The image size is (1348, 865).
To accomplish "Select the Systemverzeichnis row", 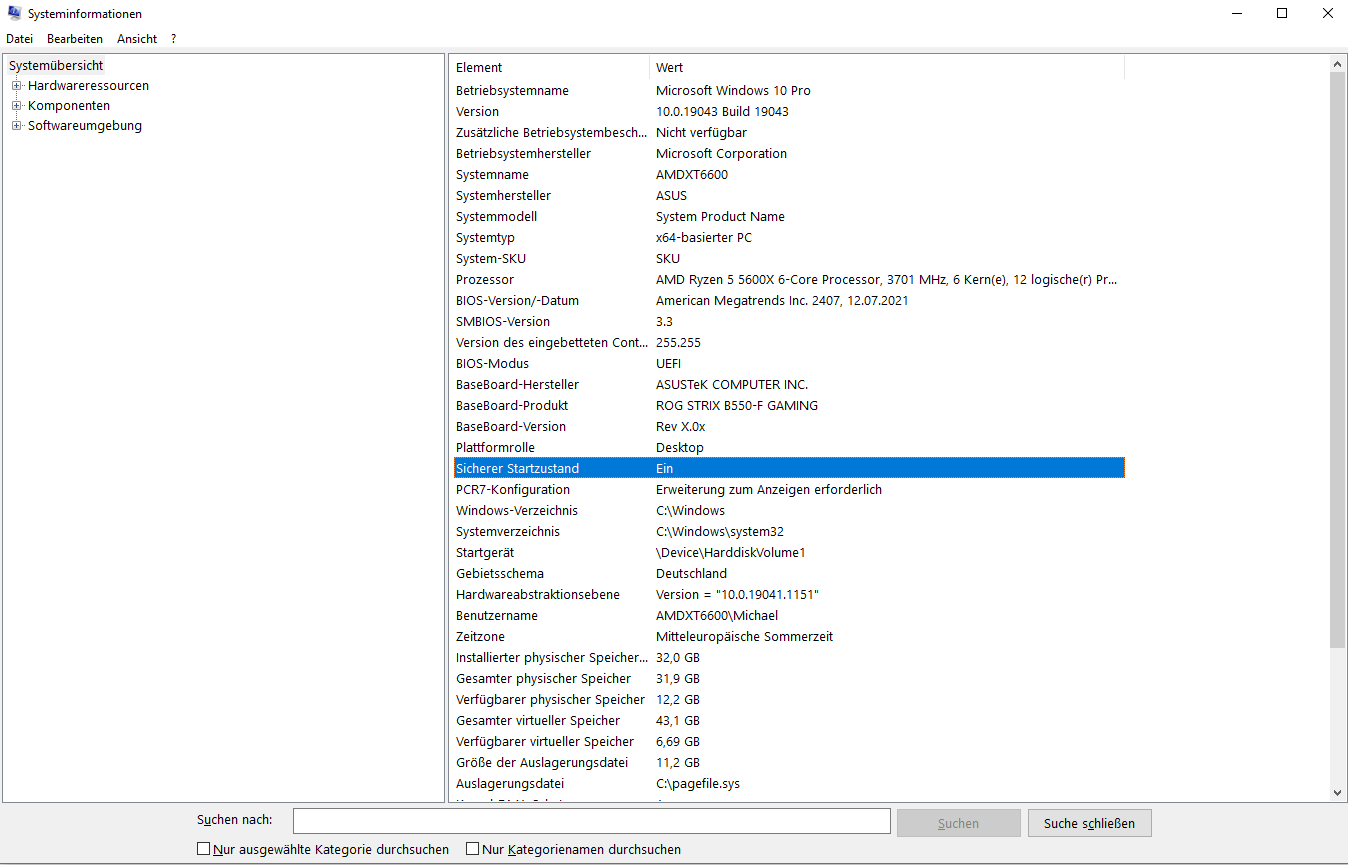I will [789, 531].
